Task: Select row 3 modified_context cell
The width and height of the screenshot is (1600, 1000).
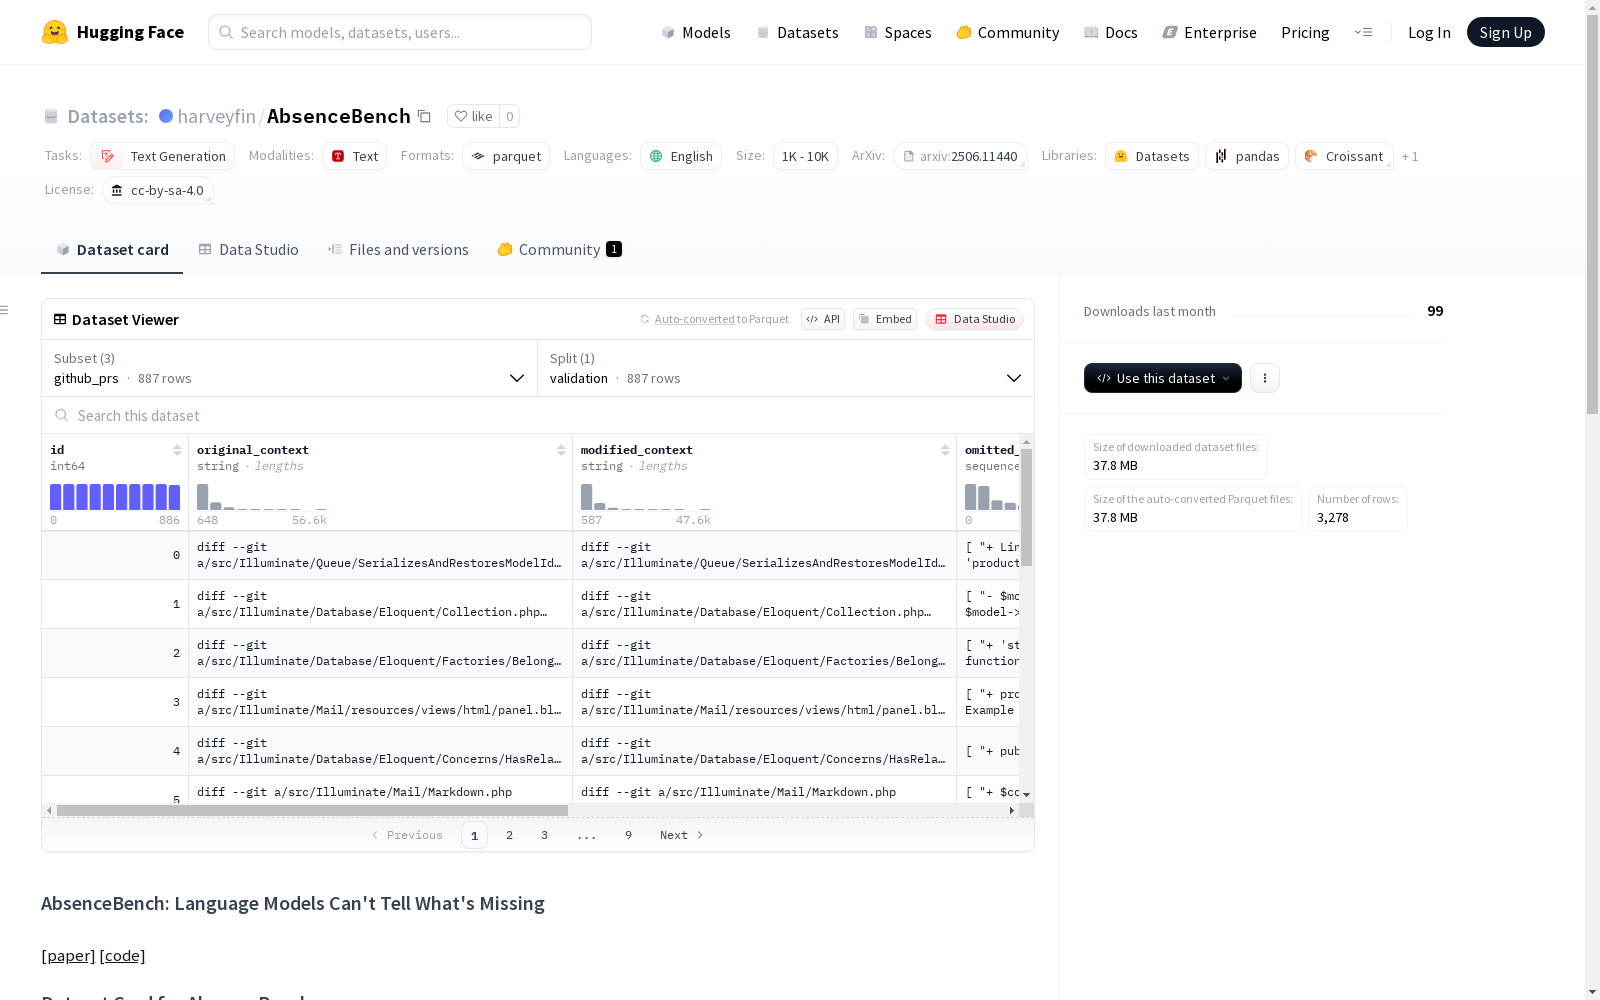Action: pos(764,702)
